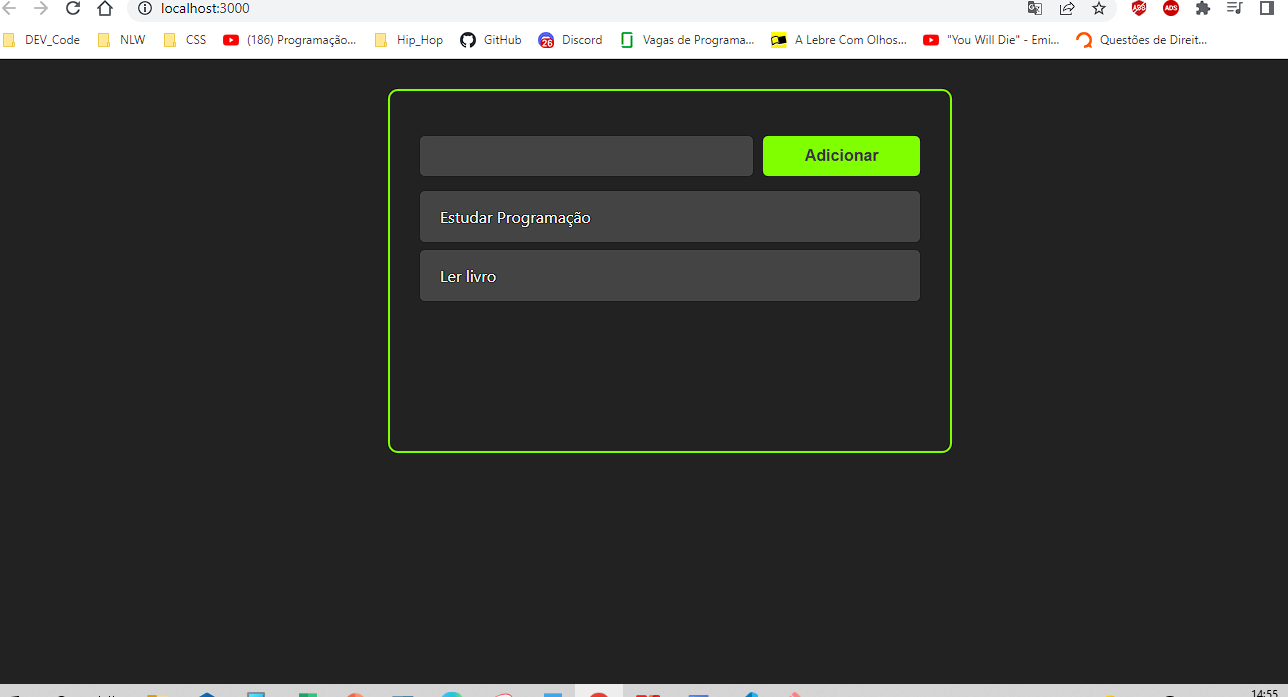Select the Ler livro task item
Image resolution: width=1288 pixels, height=697 pixels.
(669, 276)
